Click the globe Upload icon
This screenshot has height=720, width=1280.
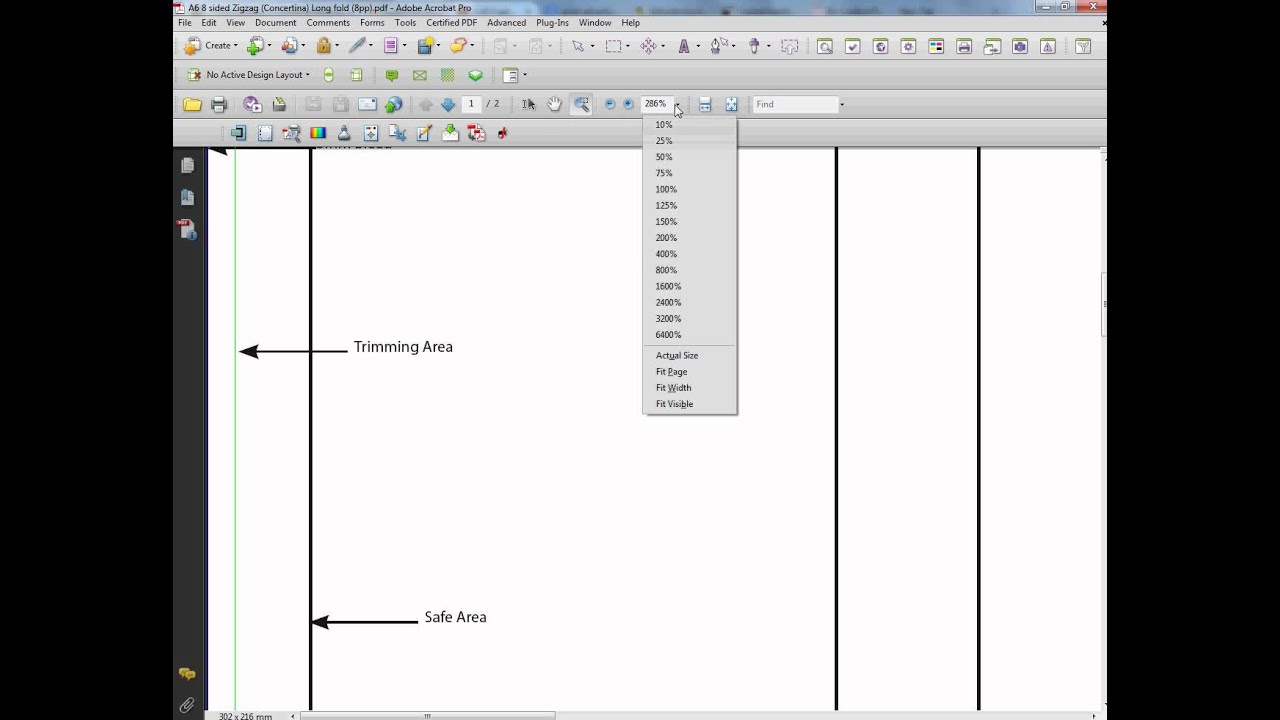pyautogui.click(x=393, y=104)
